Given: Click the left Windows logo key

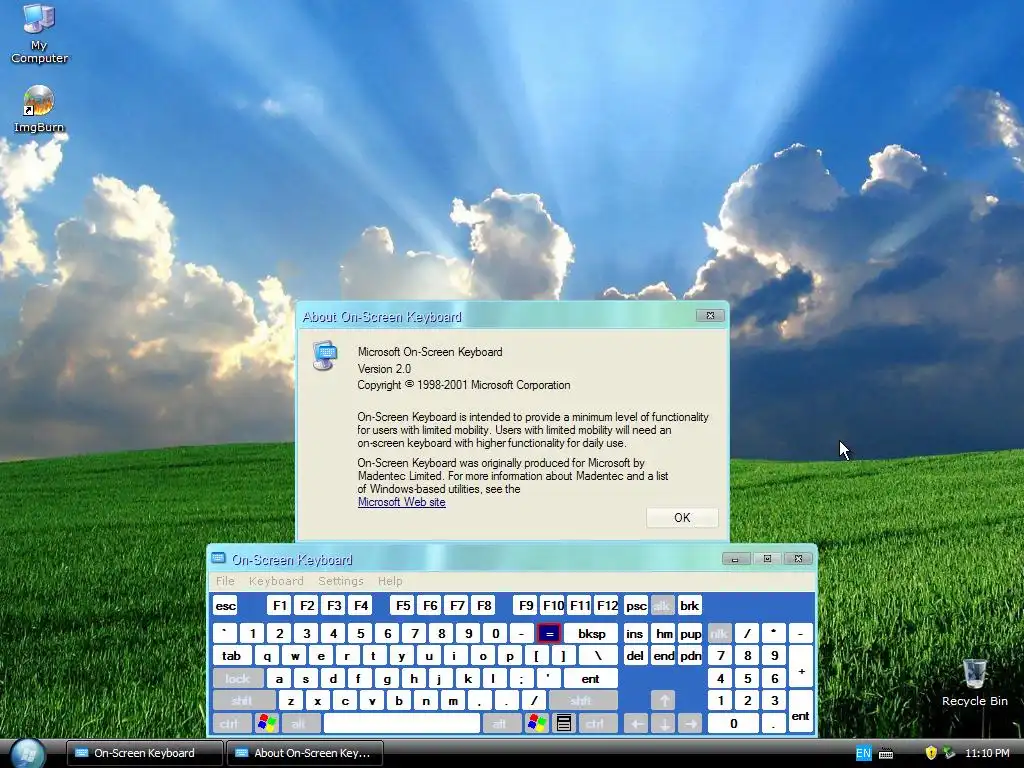Looking at the screenshot, I should 267,723.
